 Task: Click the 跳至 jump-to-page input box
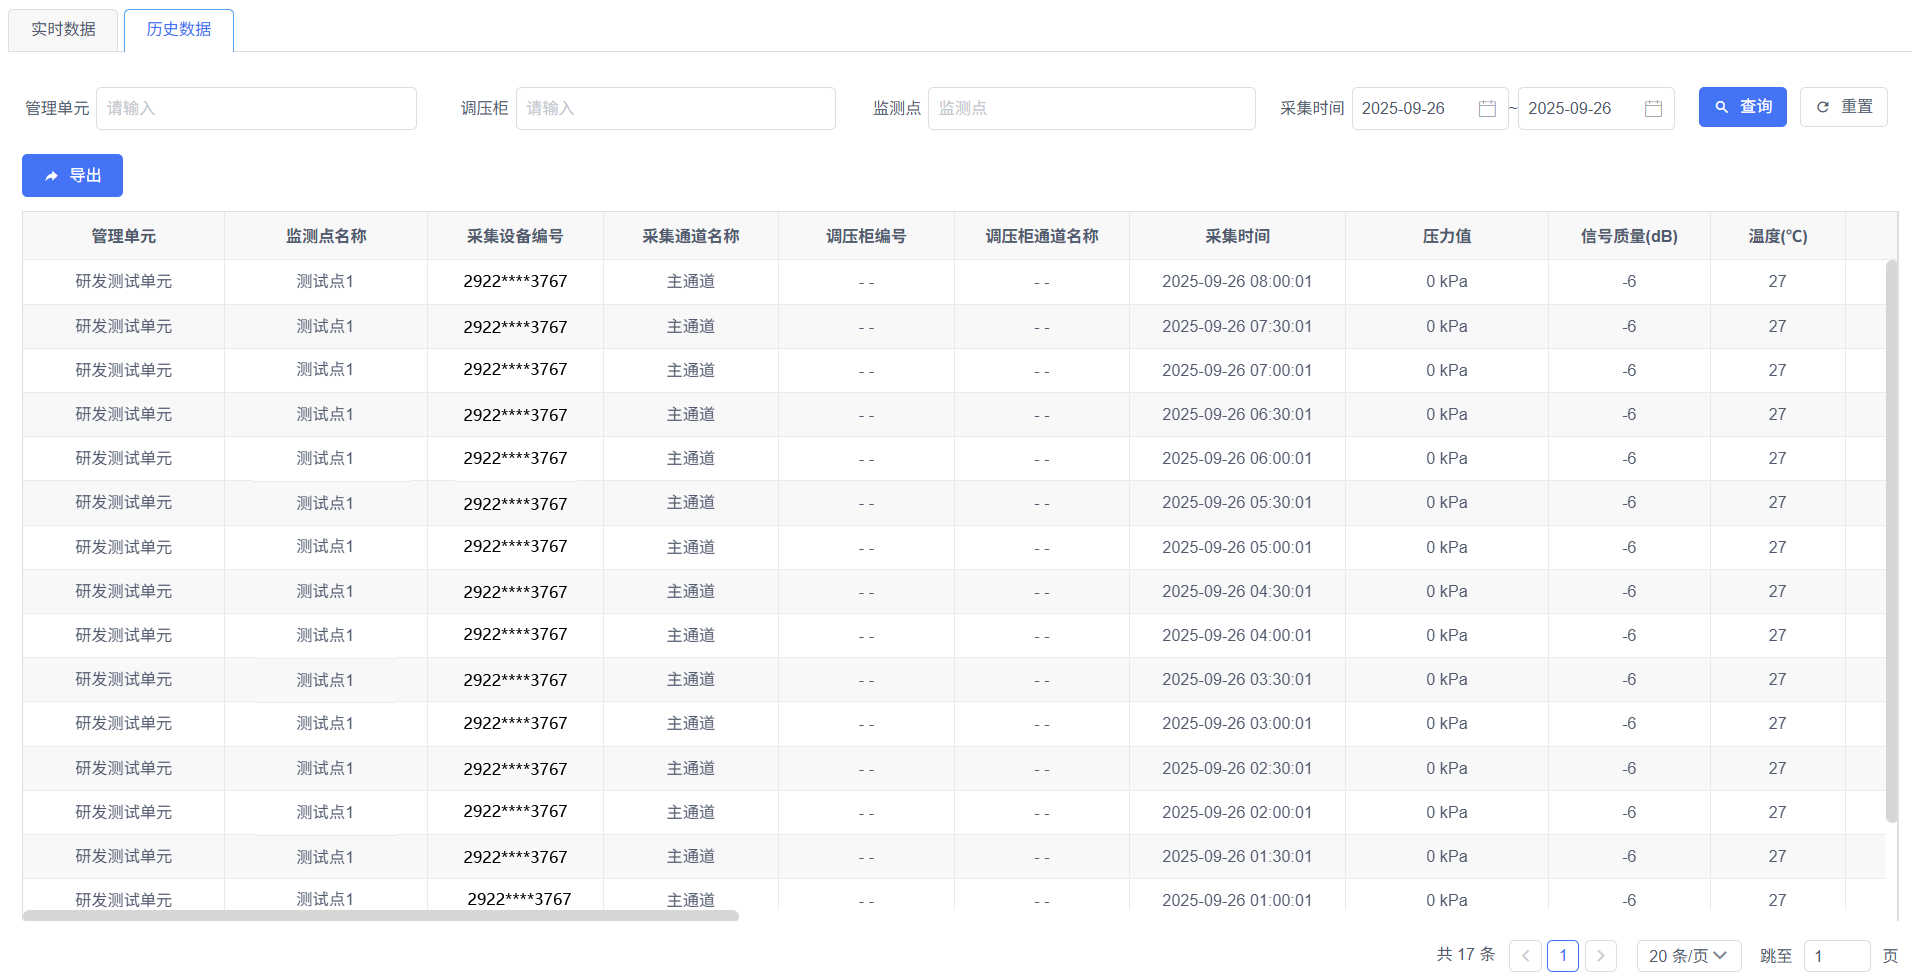coord(1836,956)
